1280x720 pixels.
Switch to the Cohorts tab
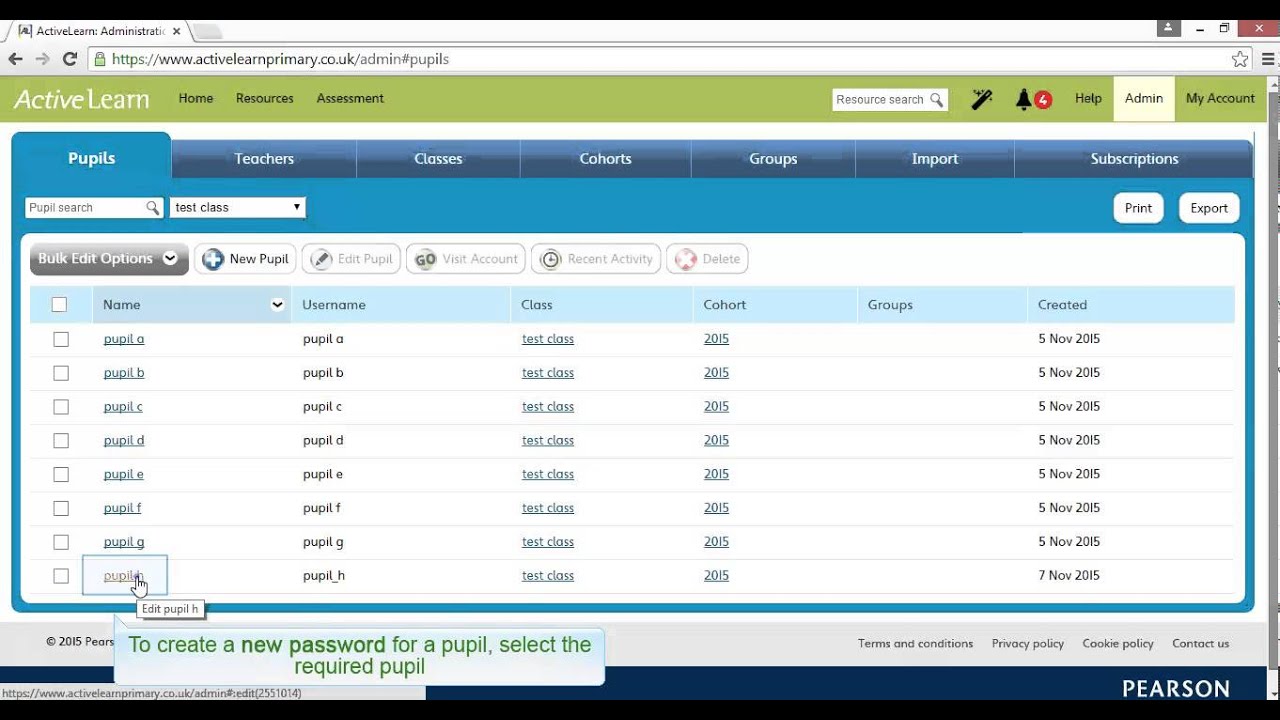(605, 159)
